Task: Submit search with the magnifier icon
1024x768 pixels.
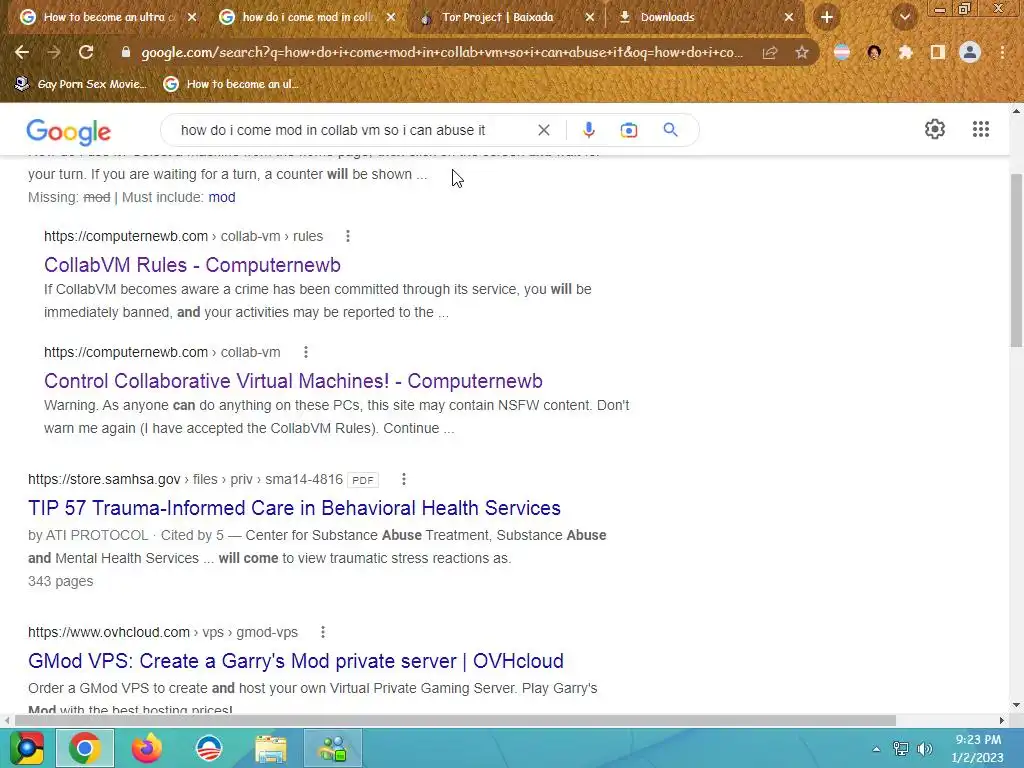Action: (x=670, y=129)
